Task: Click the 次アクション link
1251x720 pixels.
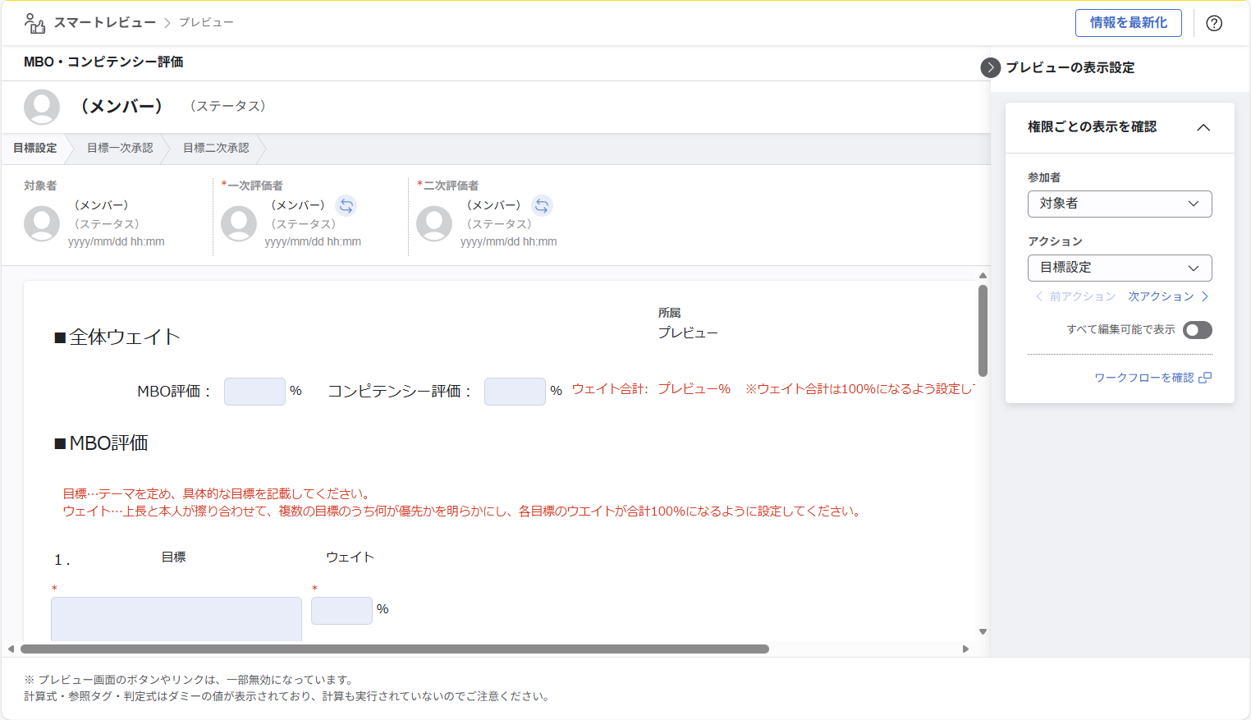Action: 1162,296
